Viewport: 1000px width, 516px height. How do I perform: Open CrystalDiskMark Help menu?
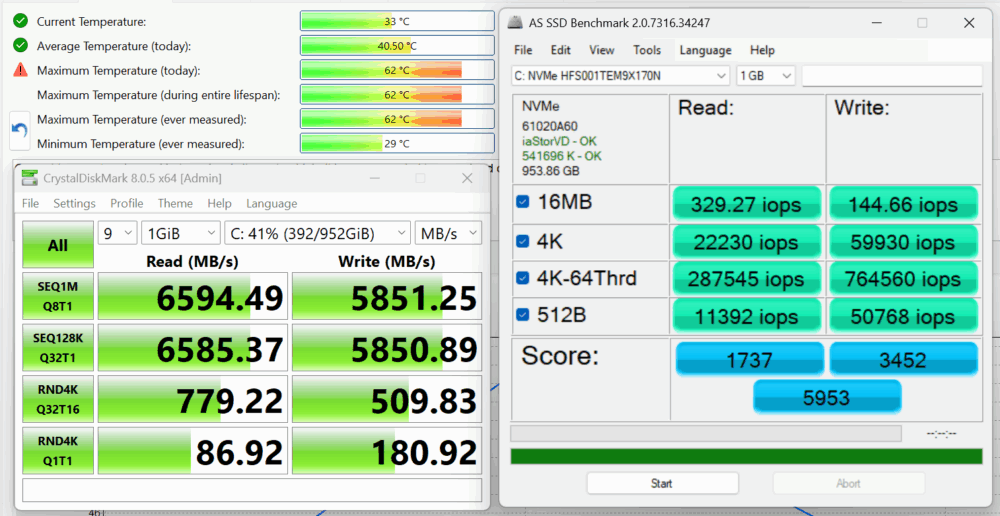(219, 203)
